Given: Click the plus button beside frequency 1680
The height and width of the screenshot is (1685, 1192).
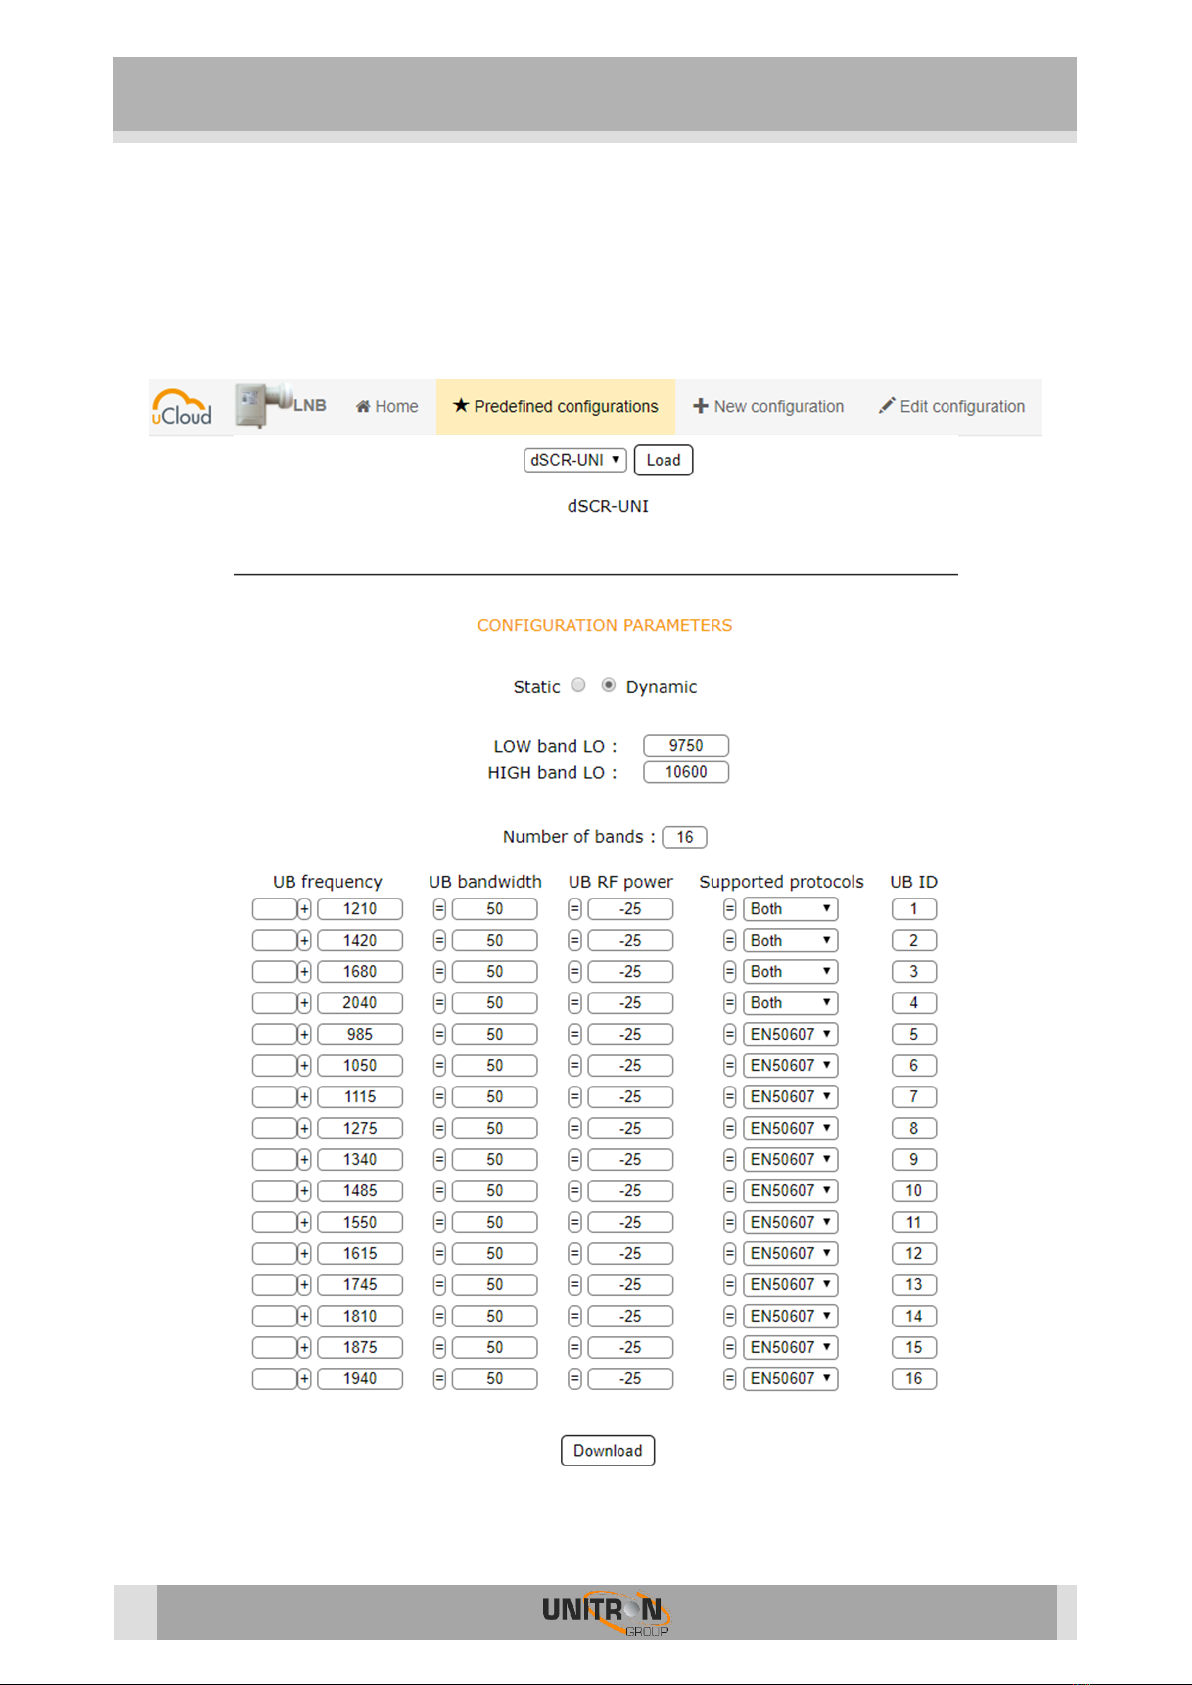Looking at the screenshot, I should coord(304,972).
